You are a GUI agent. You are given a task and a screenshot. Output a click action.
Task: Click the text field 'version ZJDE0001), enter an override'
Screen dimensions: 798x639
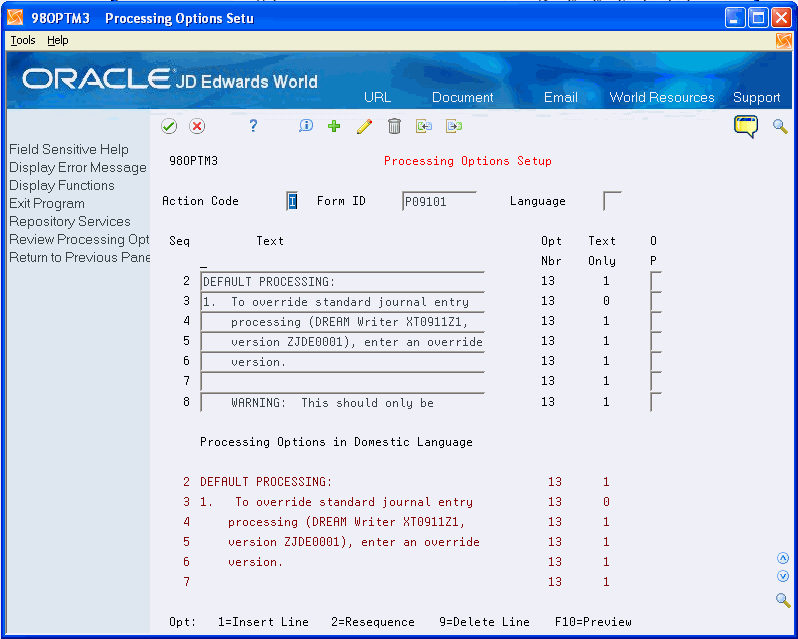[343, 341]
